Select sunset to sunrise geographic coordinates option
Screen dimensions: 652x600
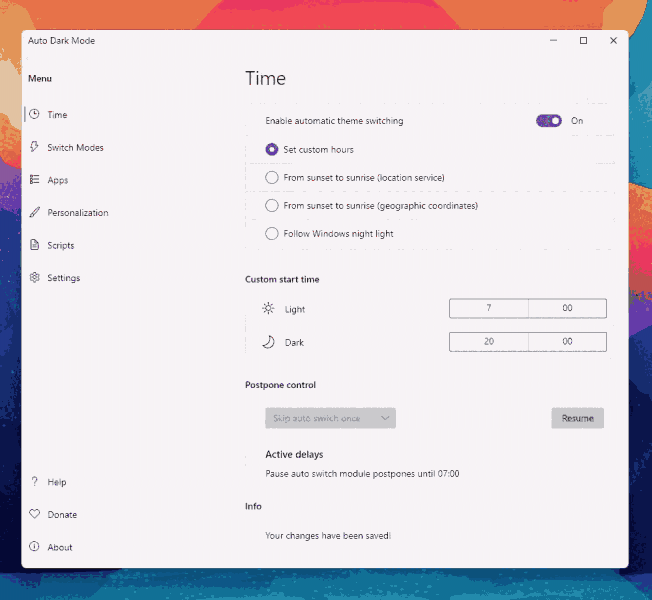coord(272,205)
